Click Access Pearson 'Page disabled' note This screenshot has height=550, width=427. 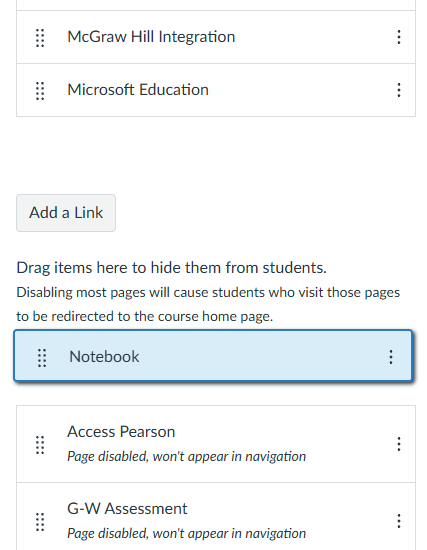[x=186, y=457]
